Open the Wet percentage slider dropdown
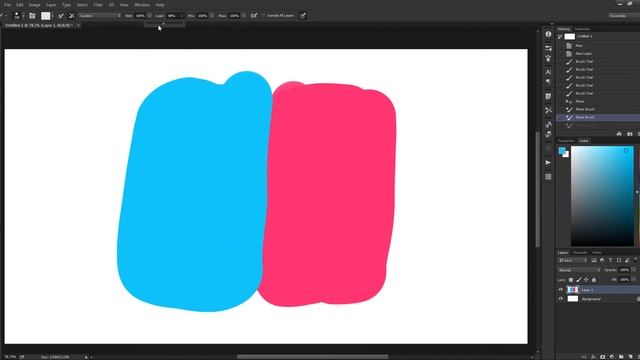Screen dimensions: 640x360 149,16
